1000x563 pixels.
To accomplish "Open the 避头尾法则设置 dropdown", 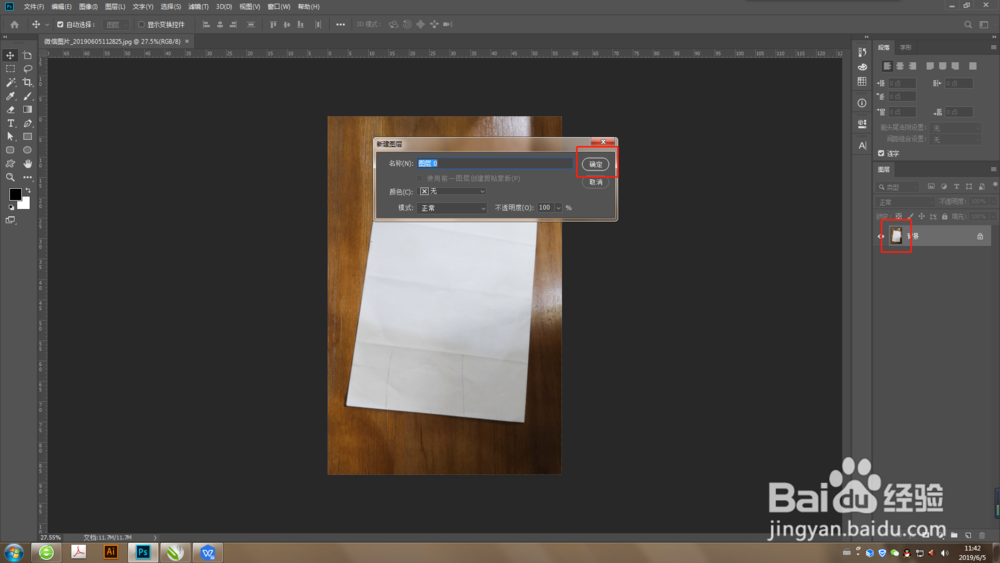I will pos(955,128).
